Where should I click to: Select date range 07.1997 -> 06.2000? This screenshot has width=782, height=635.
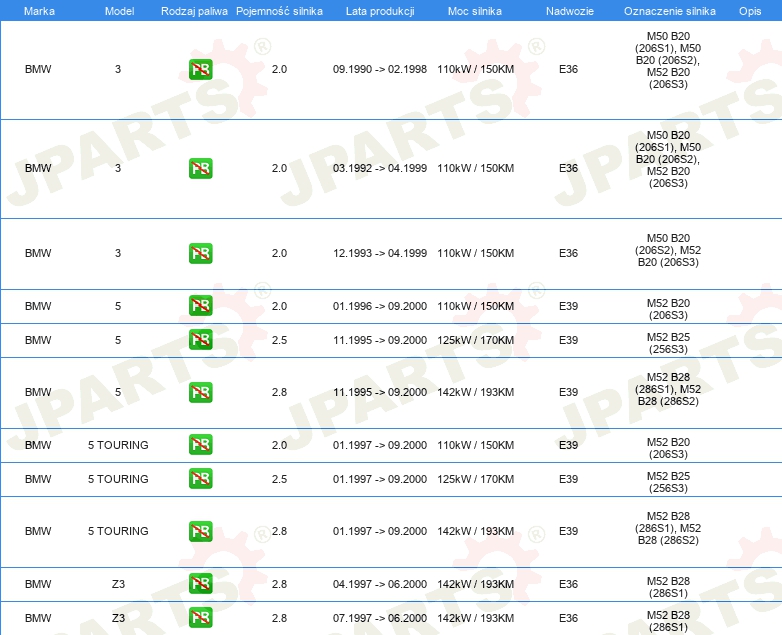click(380, 618)
